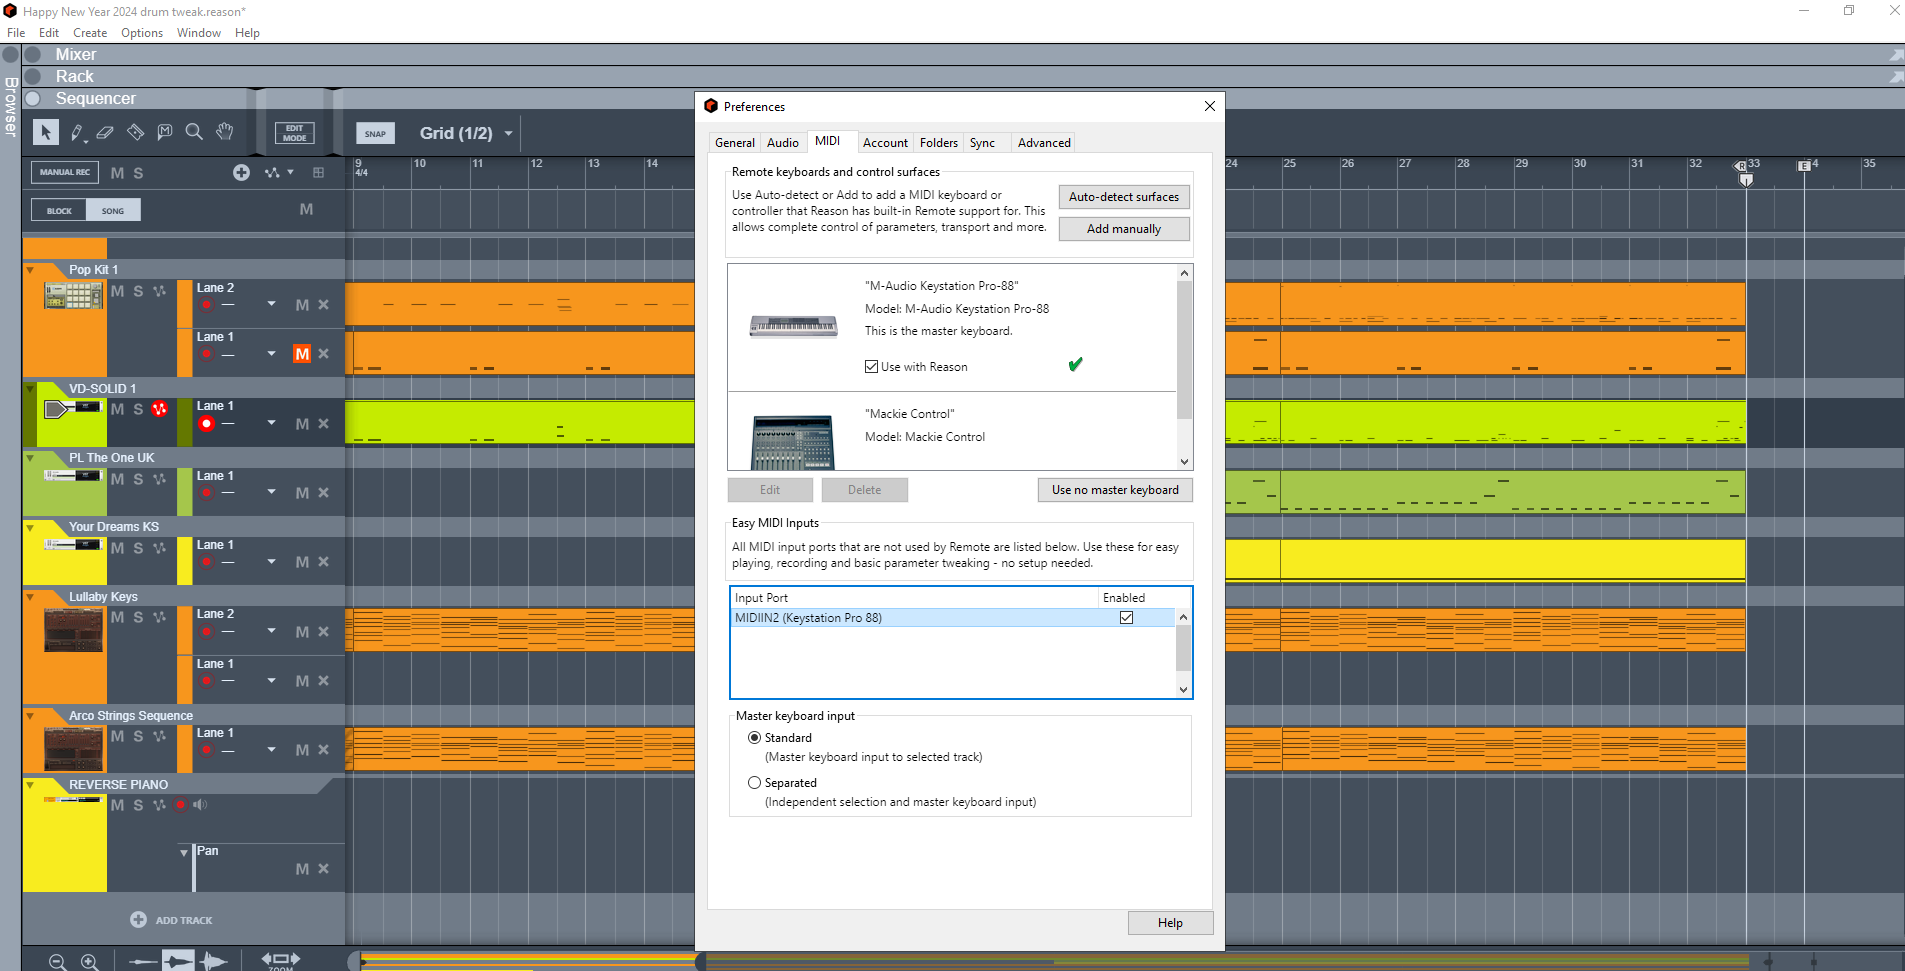Collapse the Pan automation lane
The image size is (1905, 971).
[184, 853]
